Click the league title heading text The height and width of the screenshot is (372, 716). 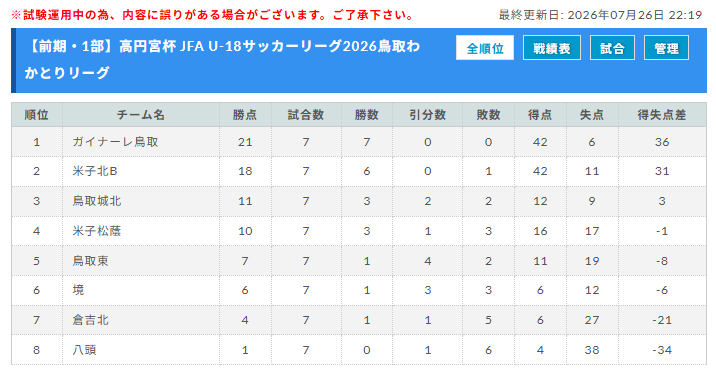[x=222, y=59]
